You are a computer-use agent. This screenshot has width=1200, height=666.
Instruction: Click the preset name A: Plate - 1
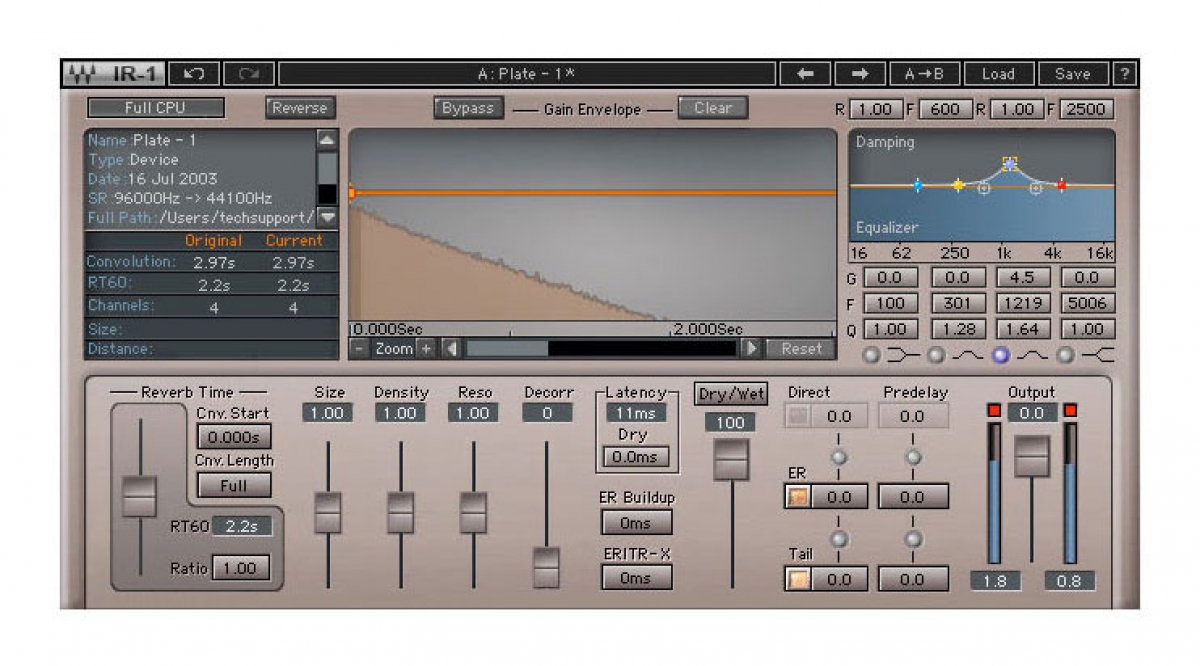[x=527, y=74]
